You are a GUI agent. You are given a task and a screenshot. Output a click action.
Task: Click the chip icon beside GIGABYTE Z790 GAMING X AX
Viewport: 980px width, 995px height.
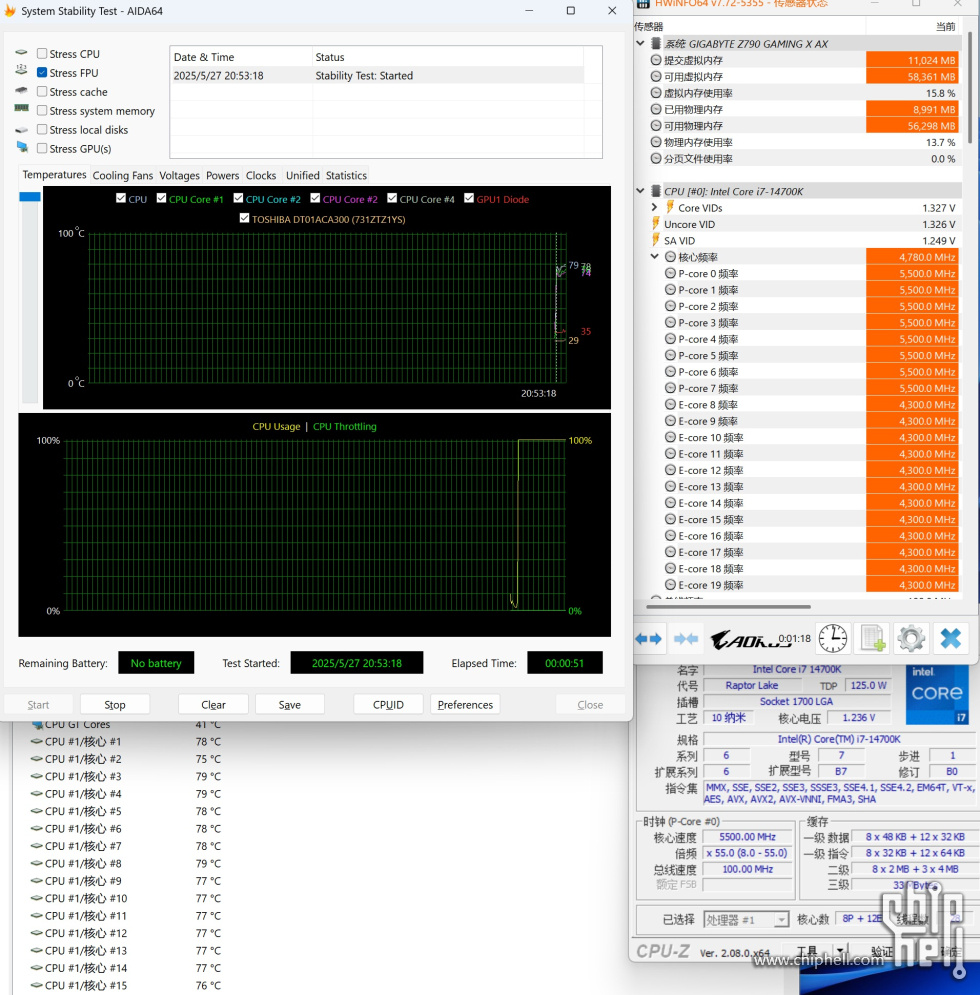tap(656, 44)
